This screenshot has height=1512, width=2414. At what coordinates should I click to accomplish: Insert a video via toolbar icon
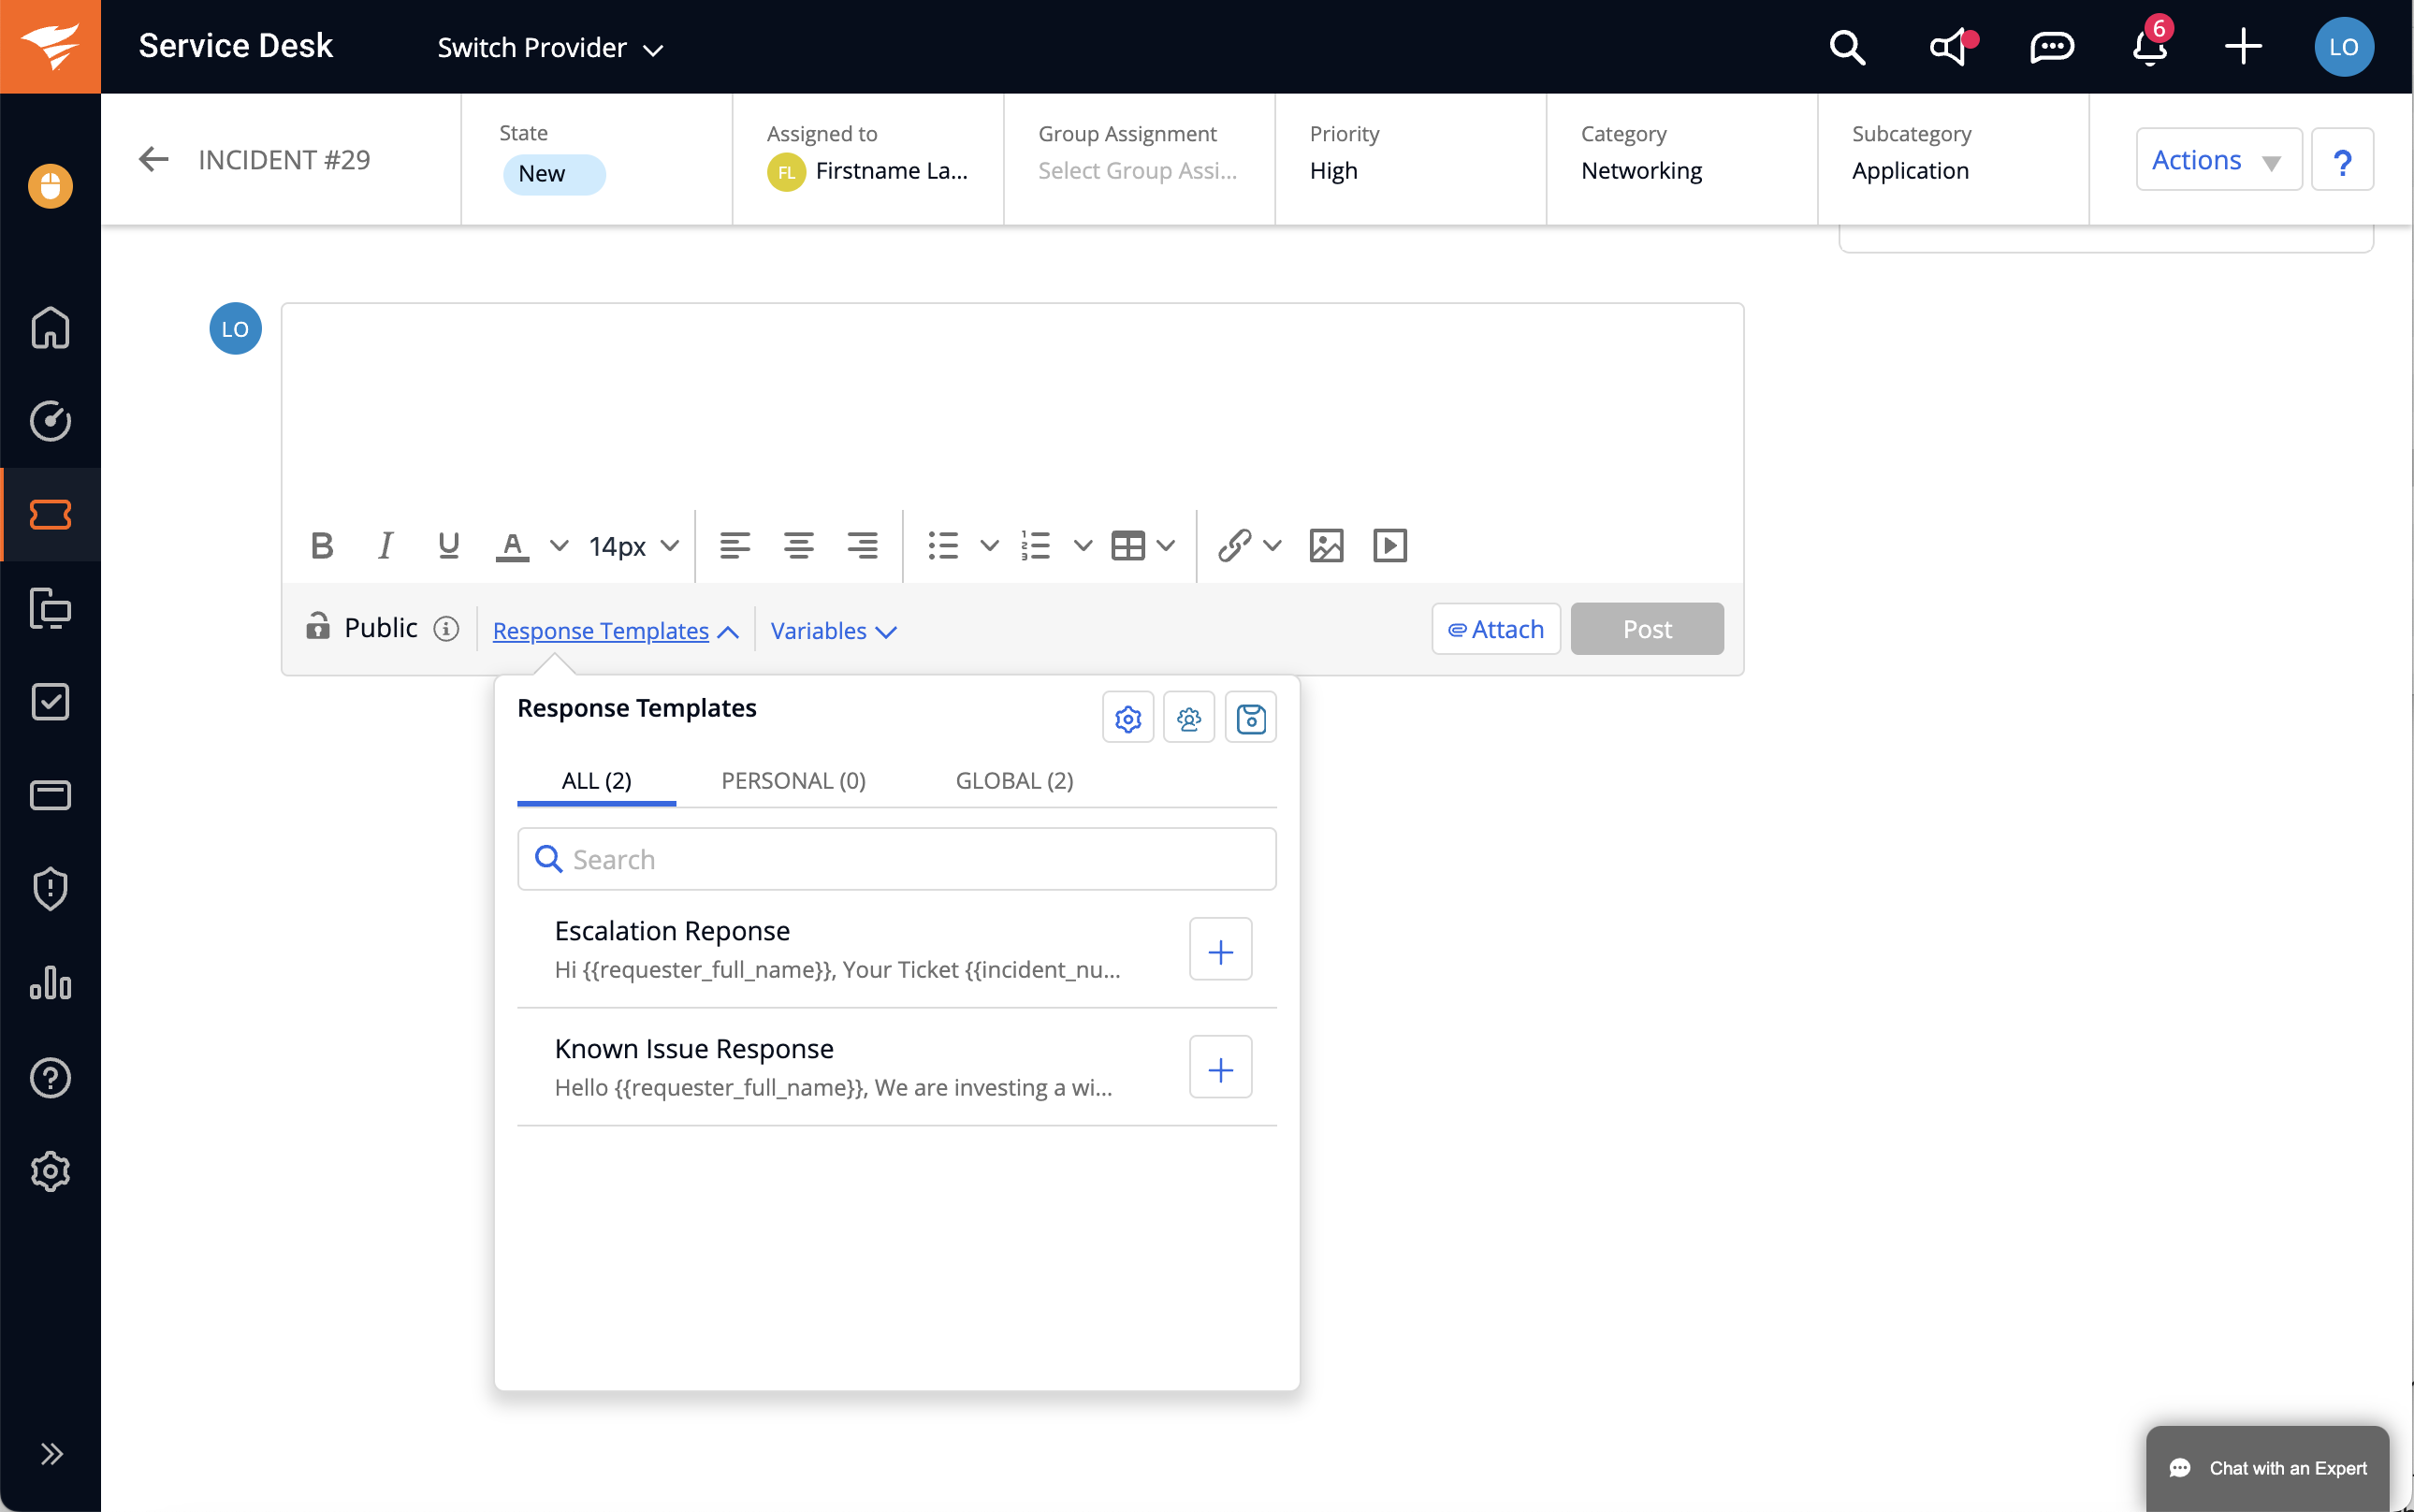point(1390,546)
